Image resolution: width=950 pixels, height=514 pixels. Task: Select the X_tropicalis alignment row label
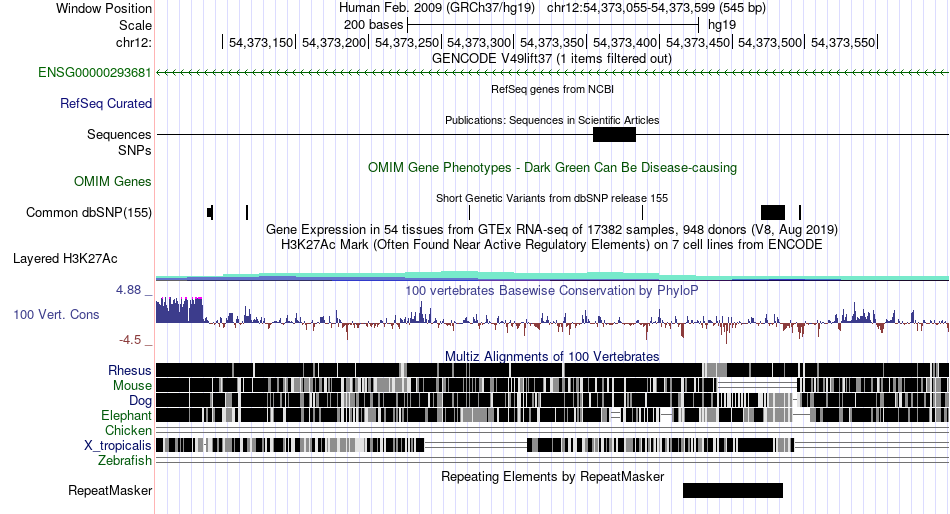click(x=118, y=446)
